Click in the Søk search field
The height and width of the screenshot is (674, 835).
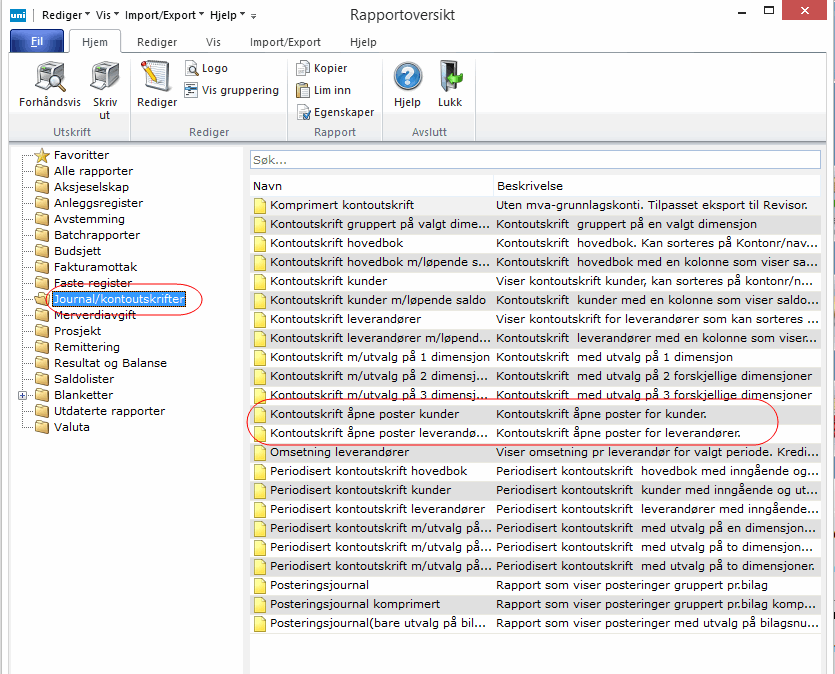tap(535, 160)
